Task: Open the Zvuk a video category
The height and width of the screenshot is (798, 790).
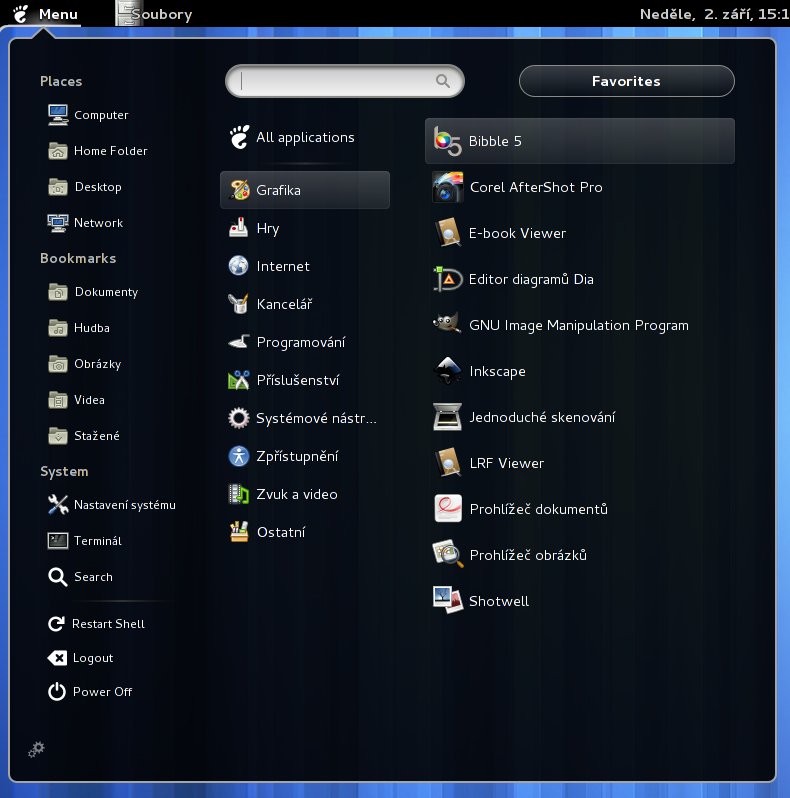Action: (x=296, y=494)
